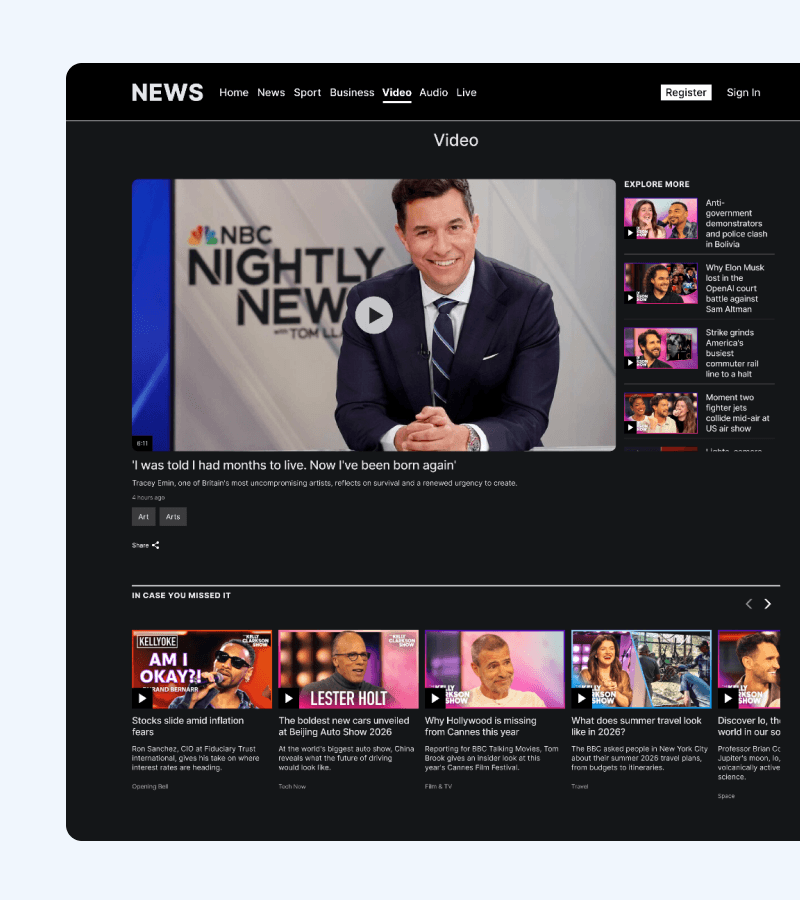
Task: Click the EXPLORE MORE heading
Action: pyautogui.click(x=657, y=184)
